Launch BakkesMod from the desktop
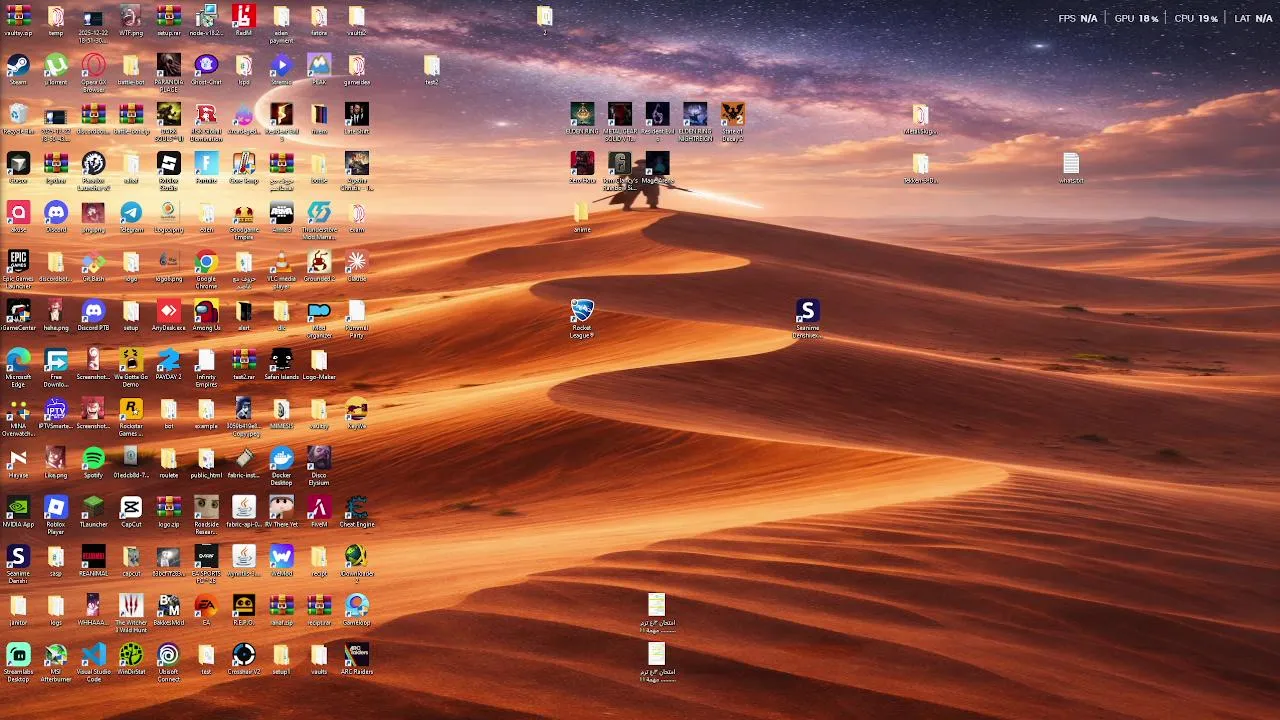The height and width of the screenshot is (720, 1280). pyautogui.click(x=168, y=608)
